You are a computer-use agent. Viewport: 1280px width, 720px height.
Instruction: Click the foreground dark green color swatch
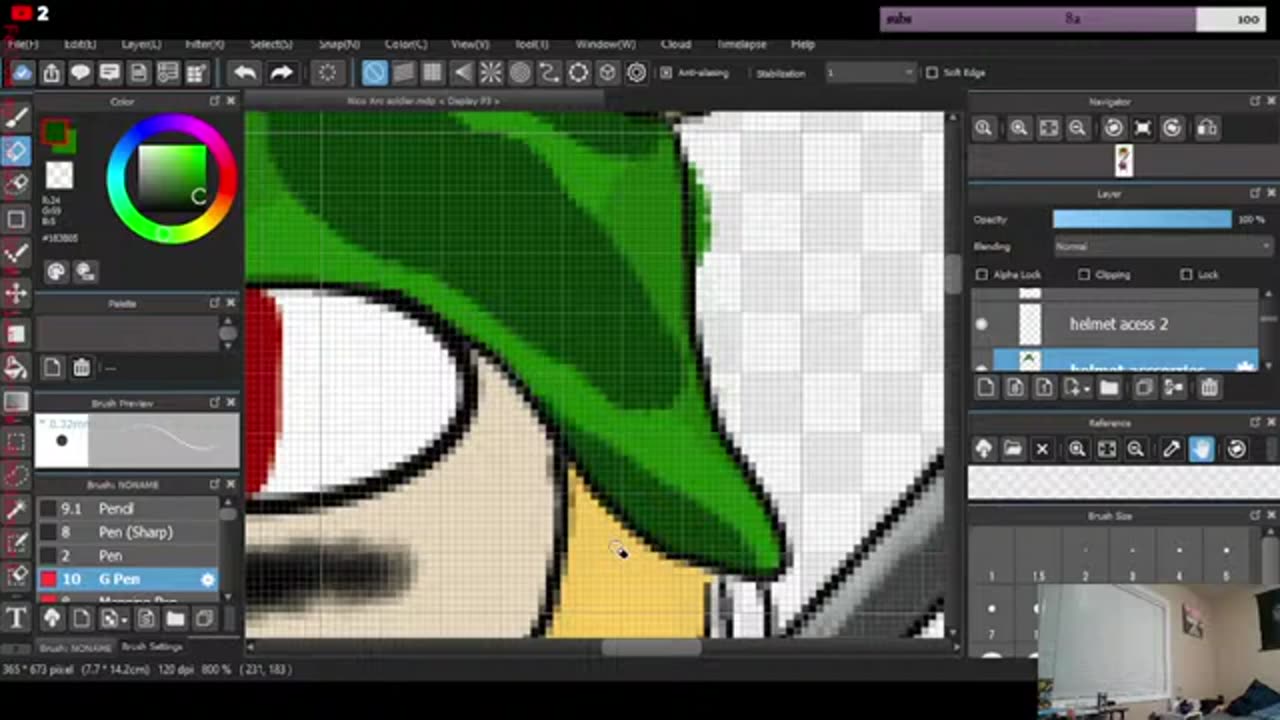click(x=55, y=131)
